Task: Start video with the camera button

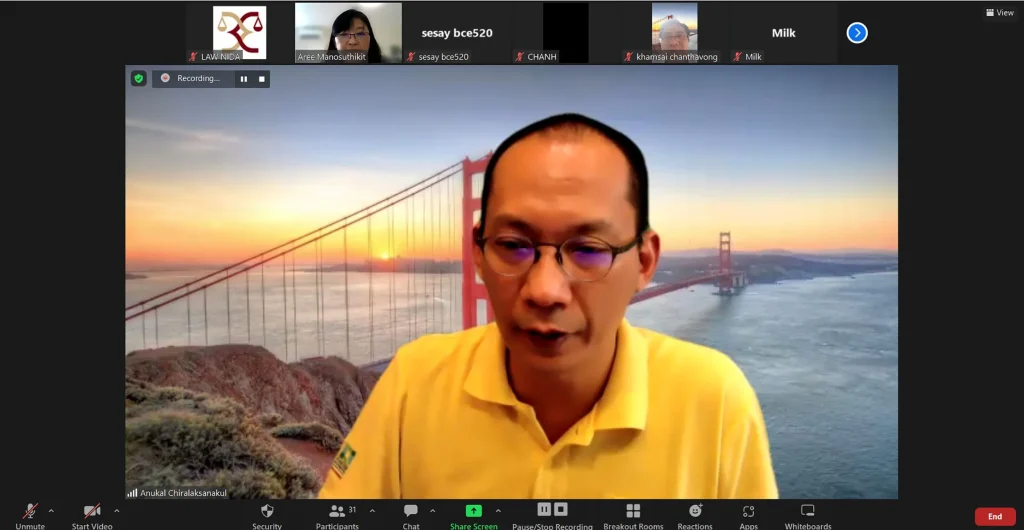Action: click(92, 514)
